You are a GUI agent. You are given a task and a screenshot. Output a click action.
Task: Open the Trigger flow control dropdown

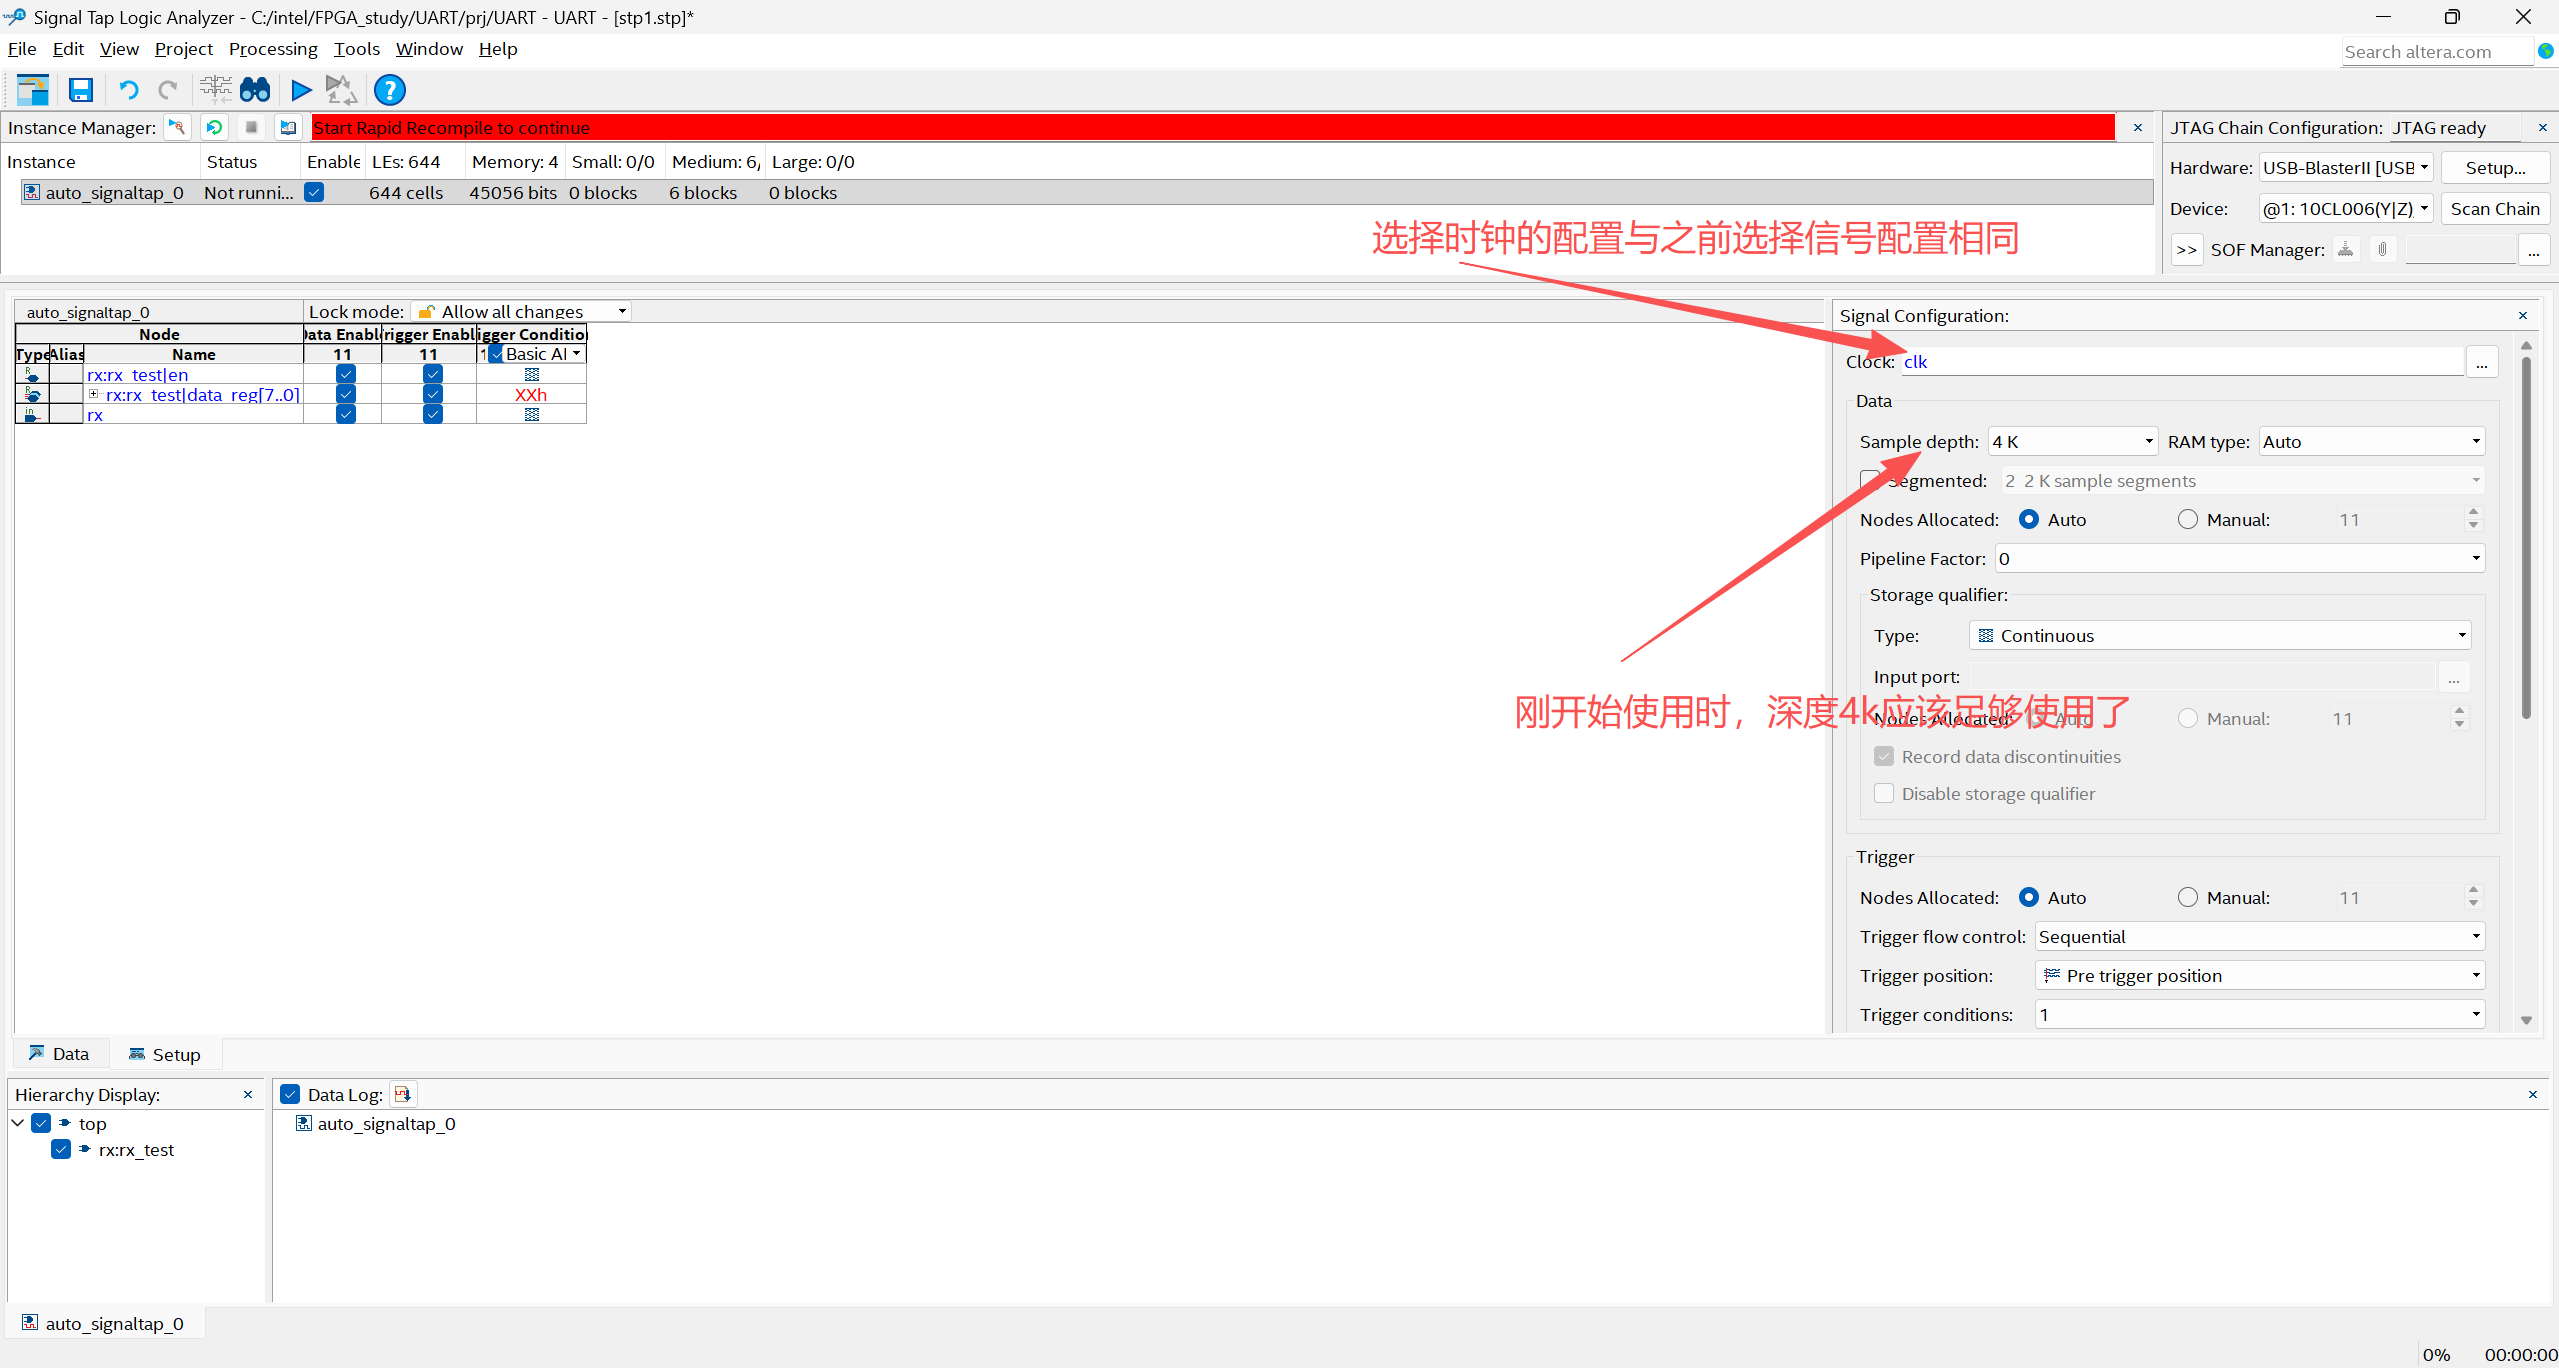[2260, 936]
